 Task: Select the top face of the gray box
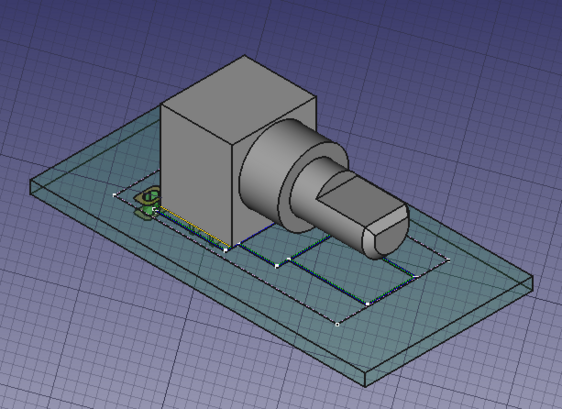238,99
